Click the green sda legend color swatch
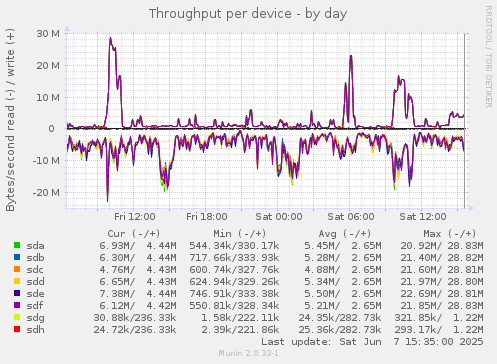The width and height of the screenshot is (497, 364). click(x=17, y=245)
